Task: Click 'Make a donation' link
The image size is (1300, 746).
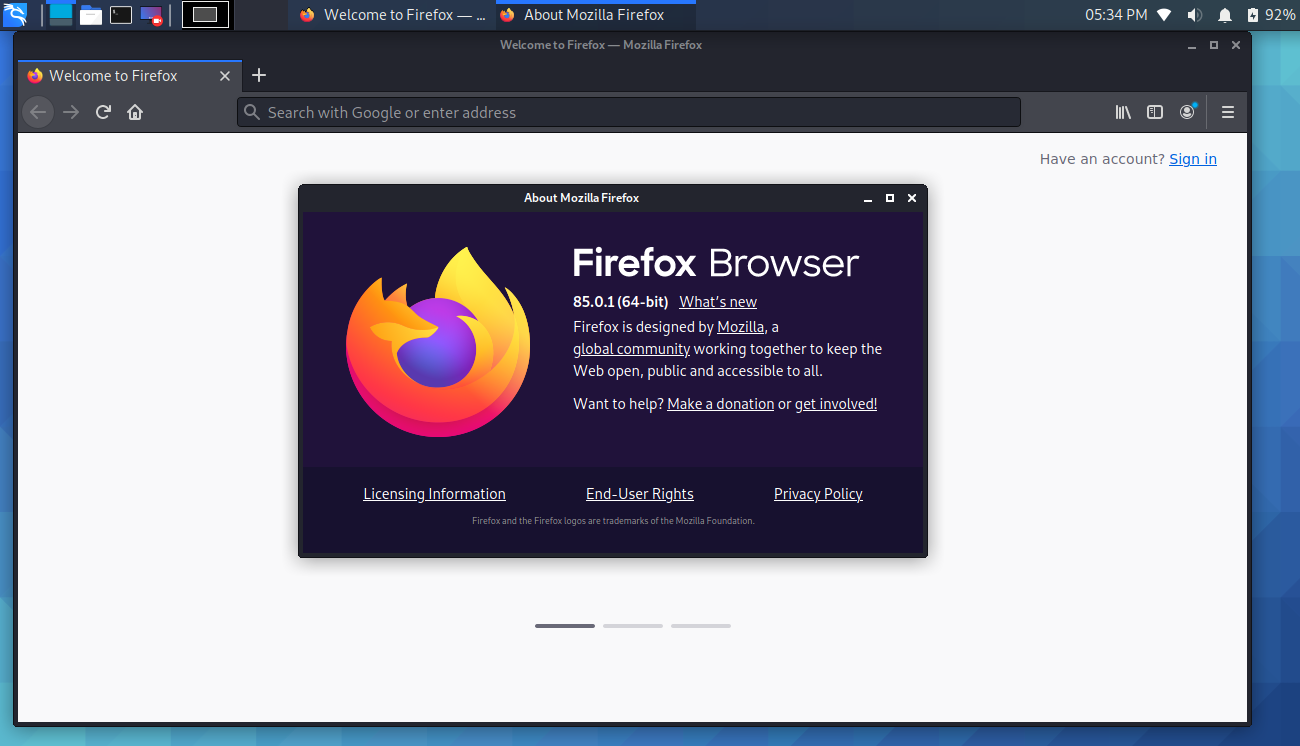Action: (720, 404)
